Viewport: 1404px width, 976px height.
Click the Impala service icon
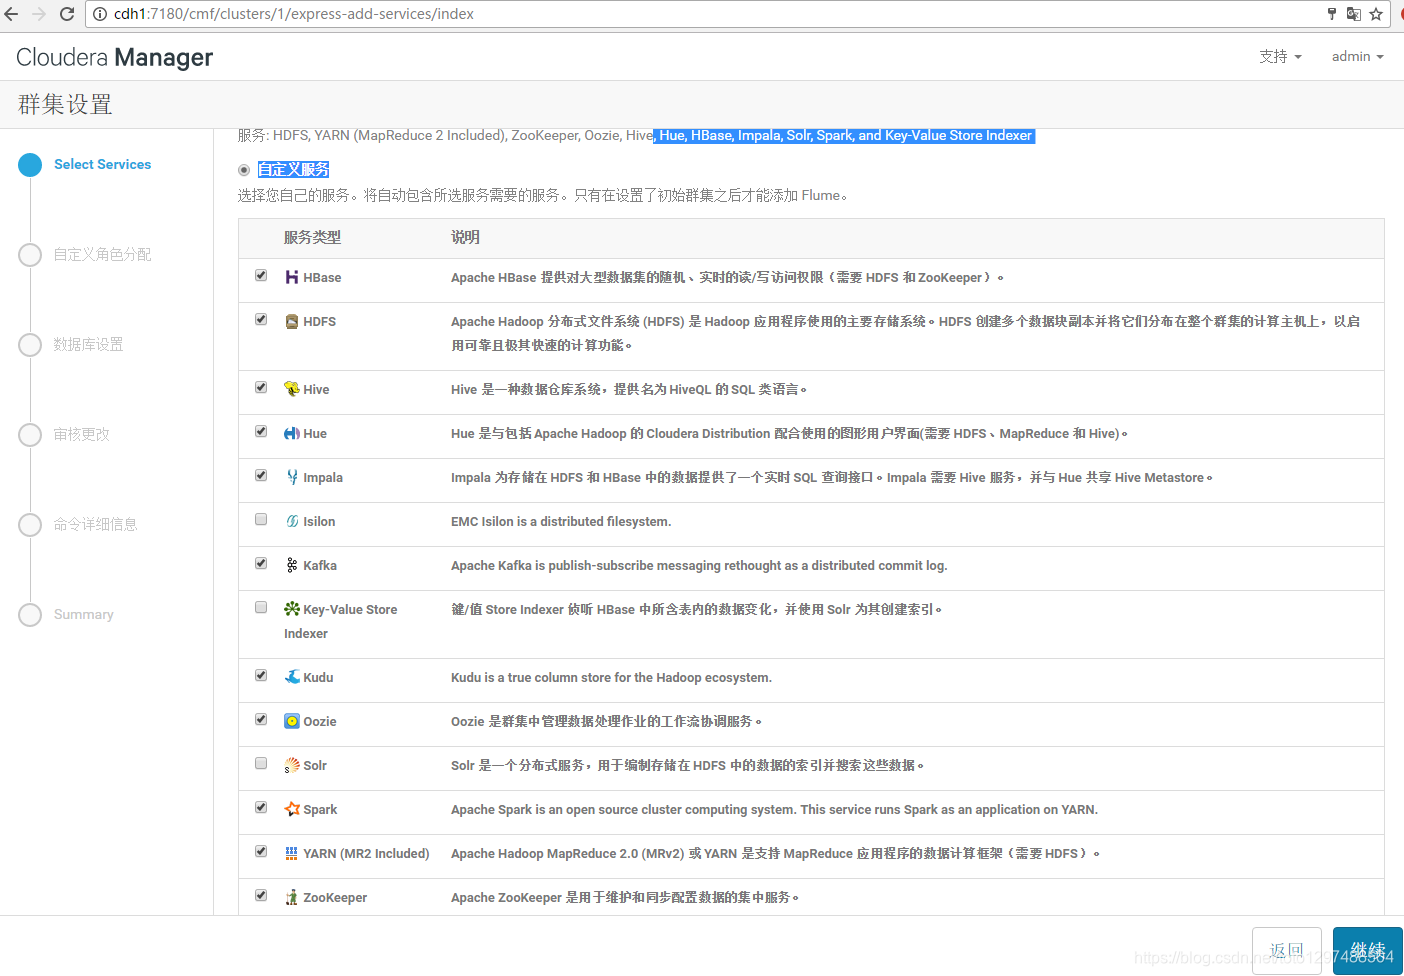point(292,477)
